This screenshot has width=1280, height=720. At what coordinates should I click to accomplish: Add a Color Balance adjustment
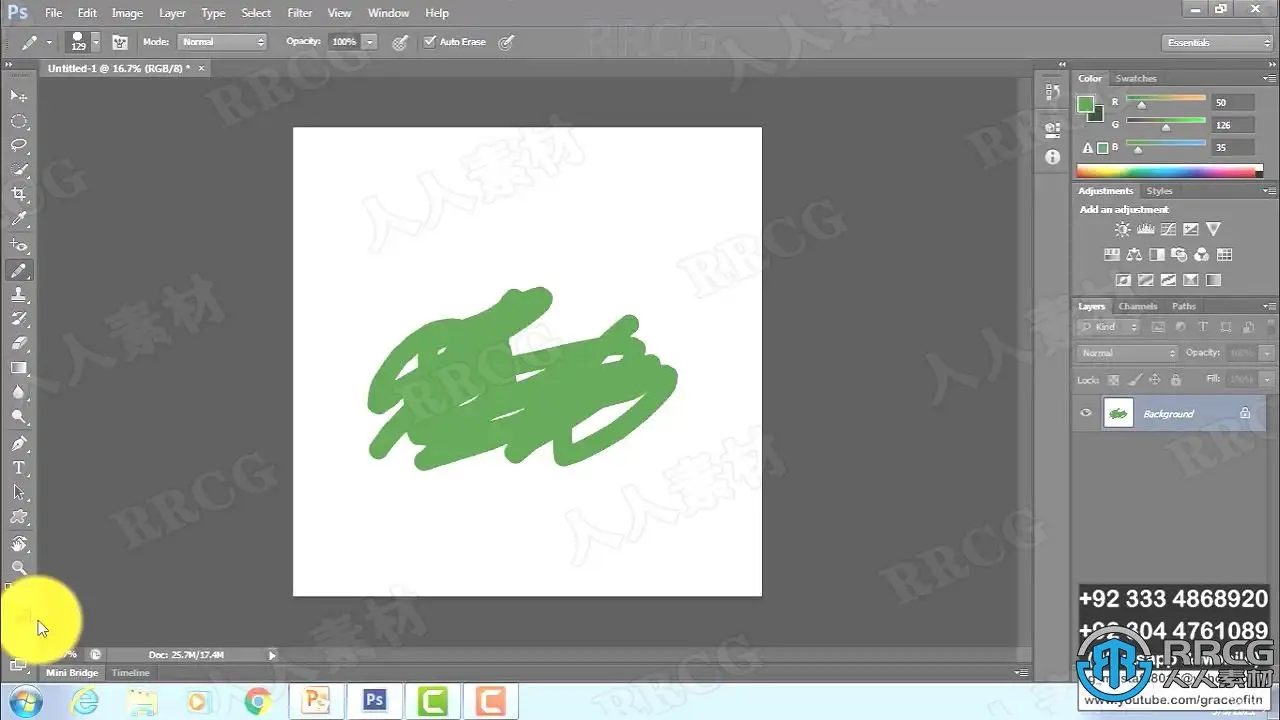tap(1134, 255)
